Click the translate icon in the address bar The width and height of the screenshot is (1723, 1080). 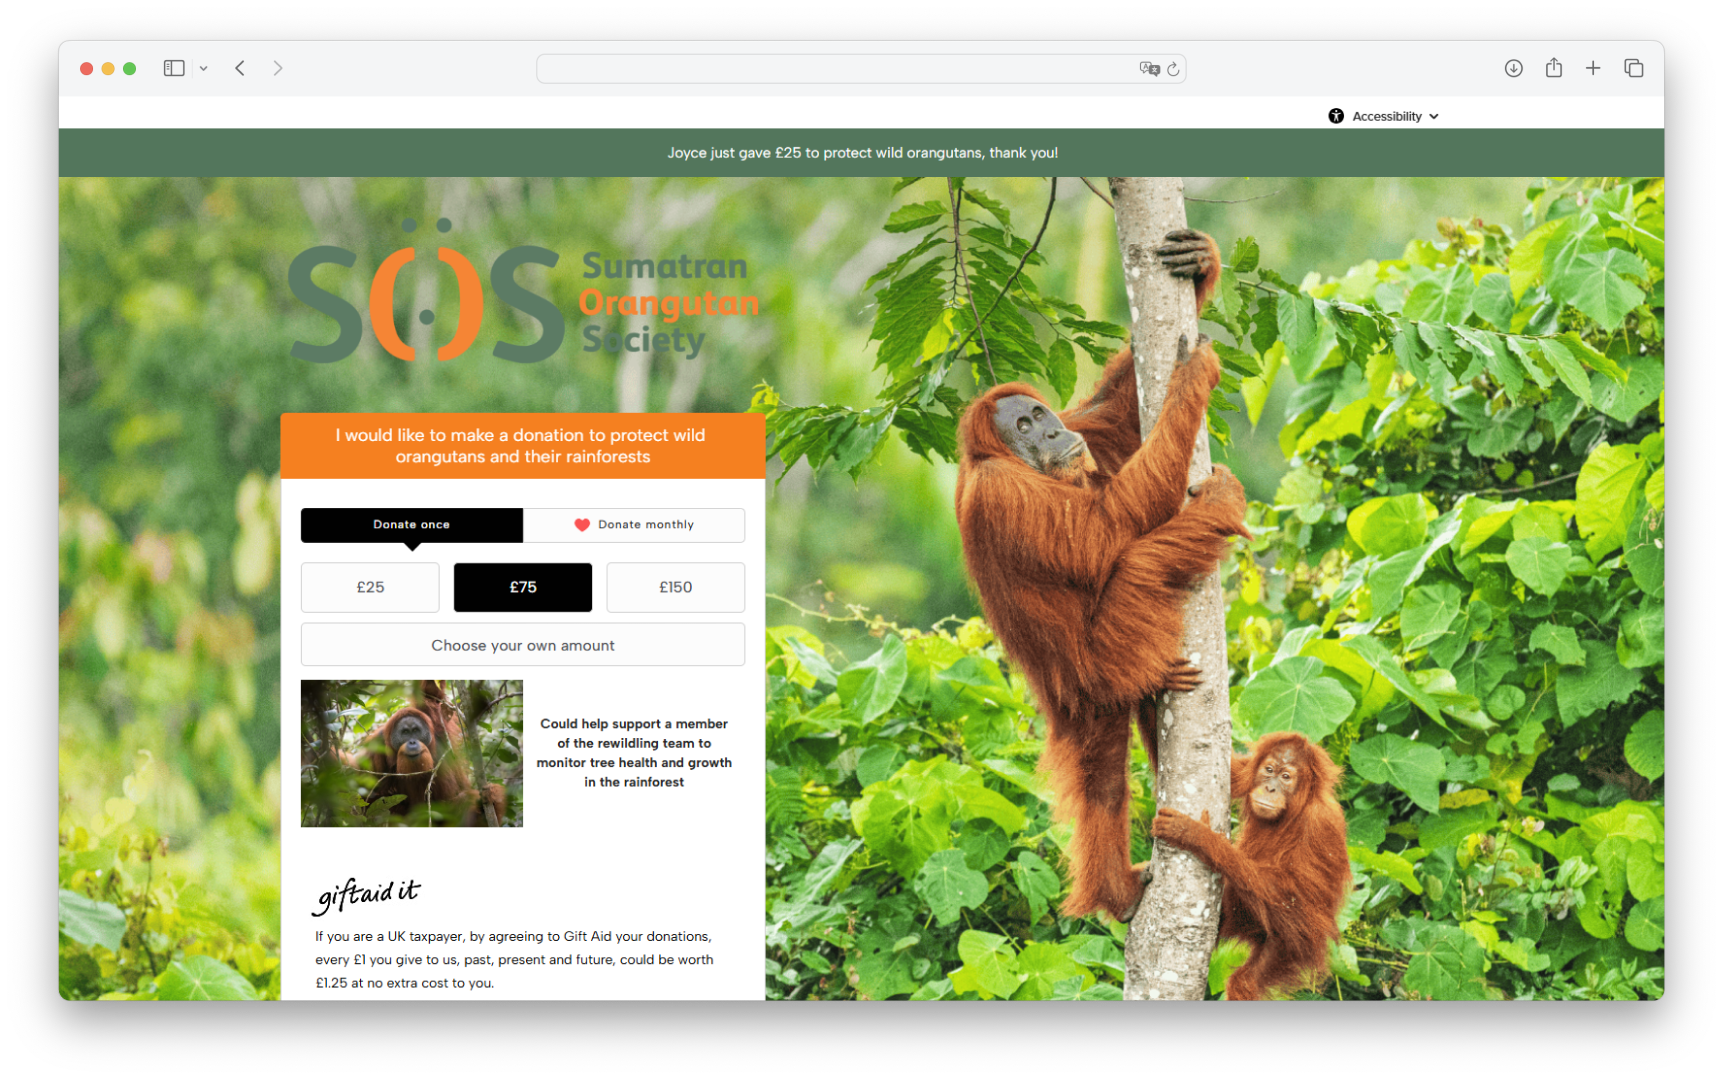click(x=1148, y=68)
